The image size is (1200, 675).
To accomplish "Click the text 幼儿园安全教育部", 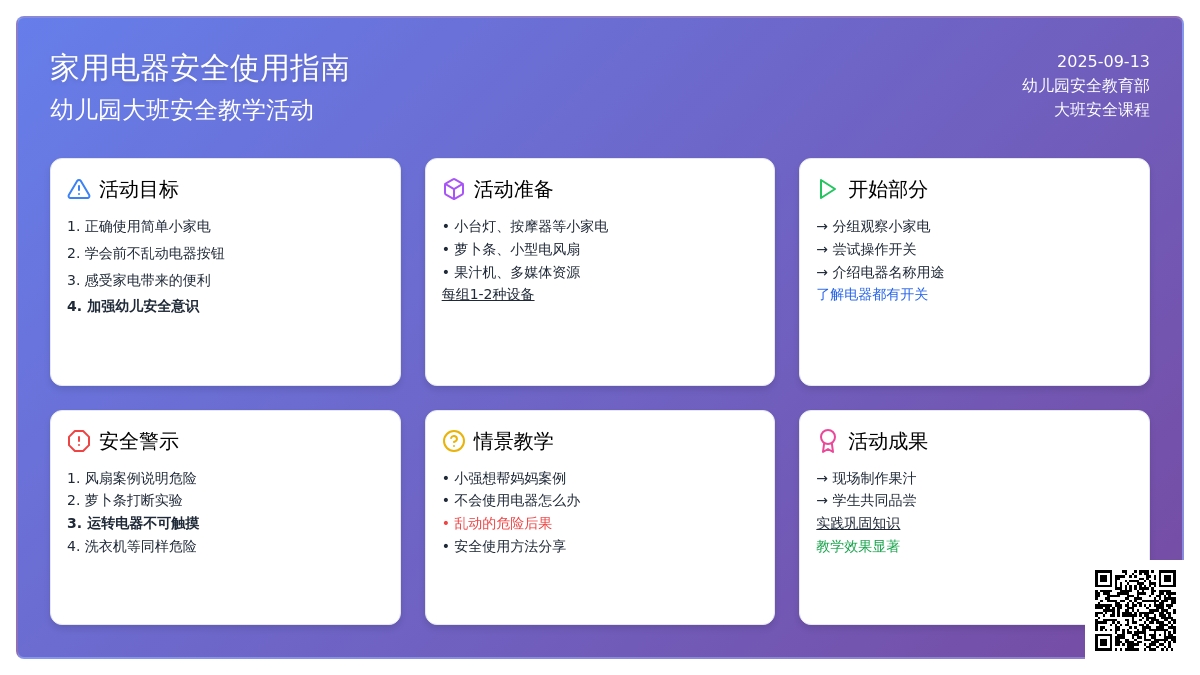I will 1086,85.
